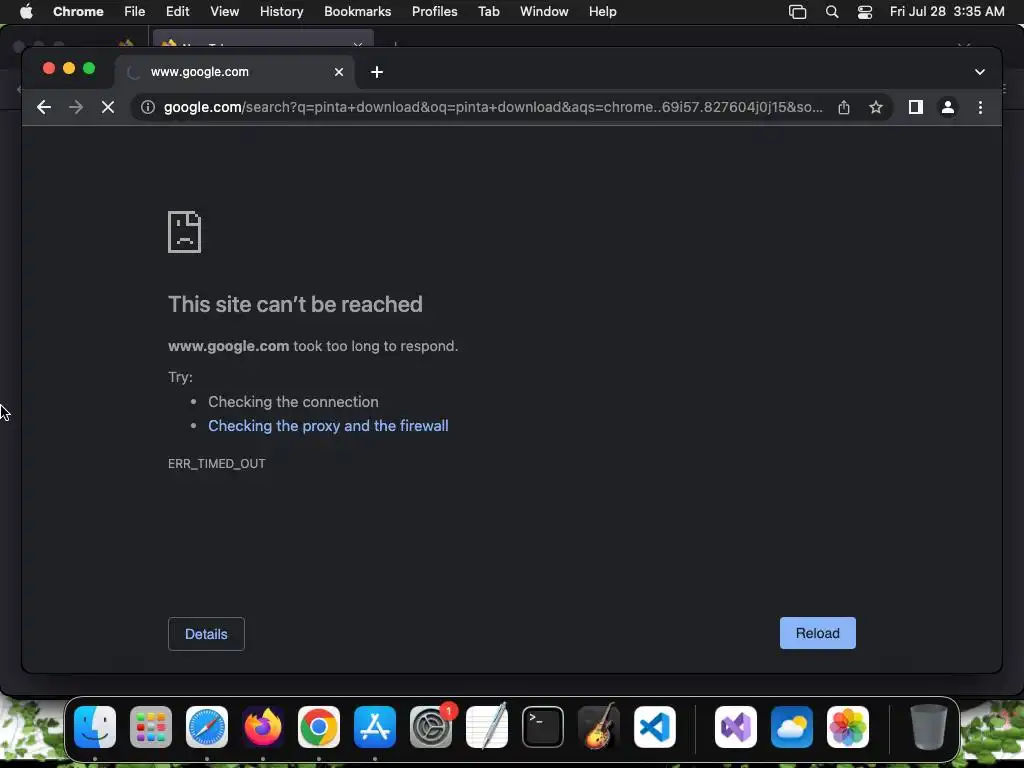Click the sad page error icon
Viewport: 1024px width, 768px height.
(x=184, y=232)
